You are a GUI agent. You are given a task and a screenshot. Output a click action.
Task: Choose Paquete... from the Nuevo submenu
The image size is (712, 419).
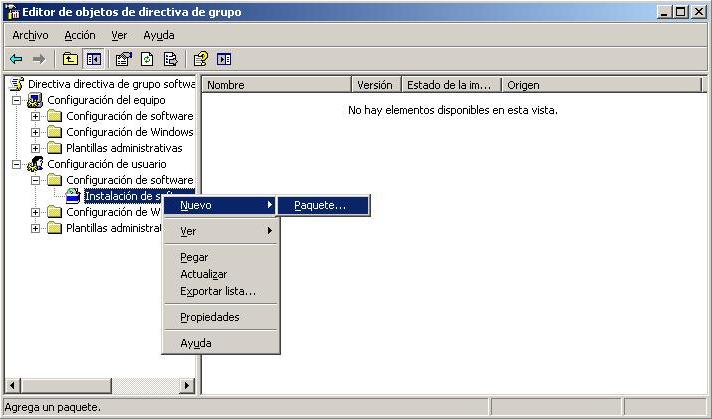320,205
